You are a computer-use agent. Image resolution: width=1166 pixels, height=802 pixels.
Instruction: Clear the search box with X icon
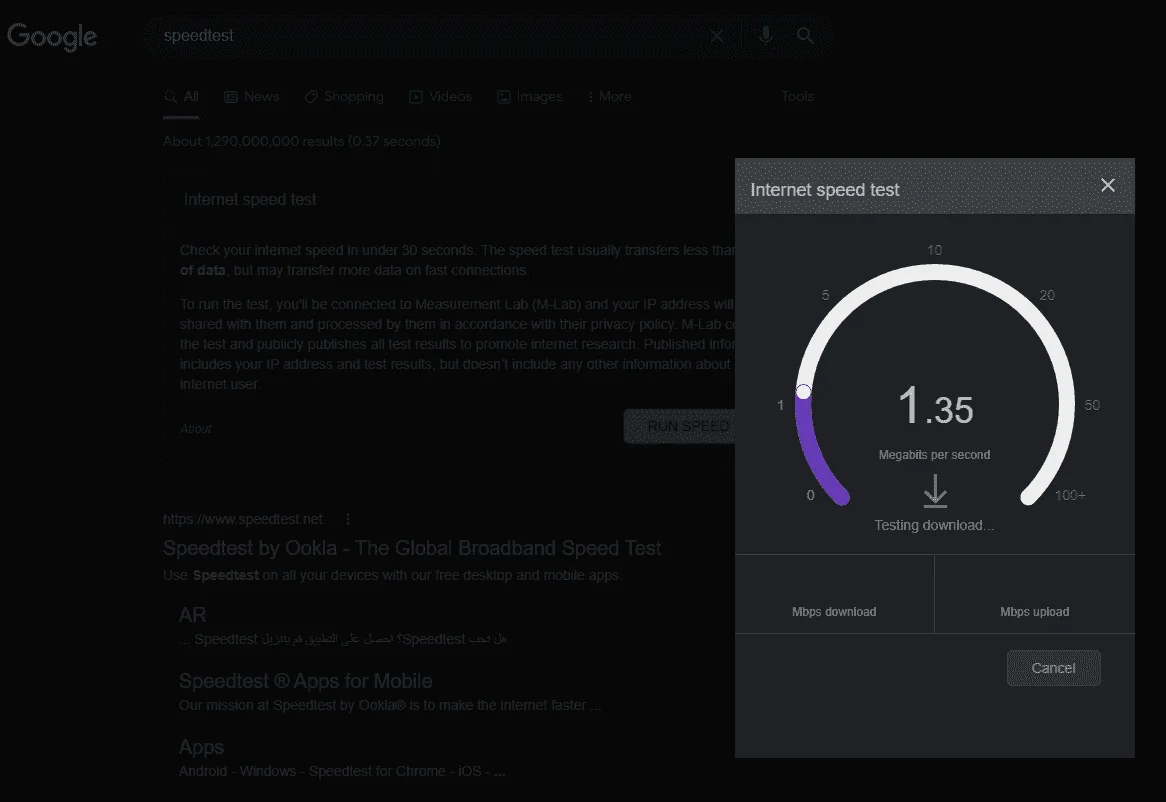coord(717,36)
